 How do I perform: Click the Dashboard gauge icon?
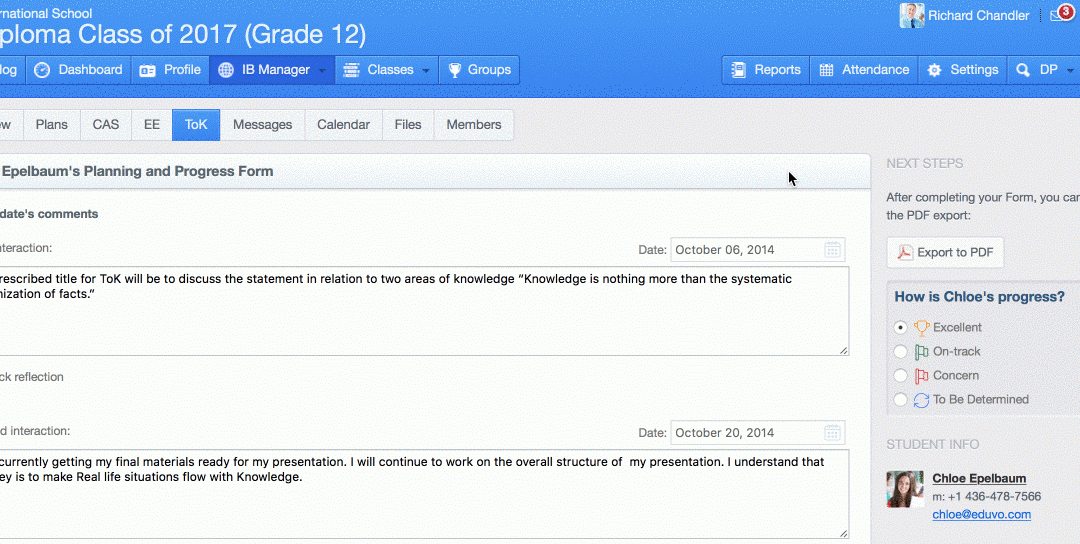coord(42,70)
